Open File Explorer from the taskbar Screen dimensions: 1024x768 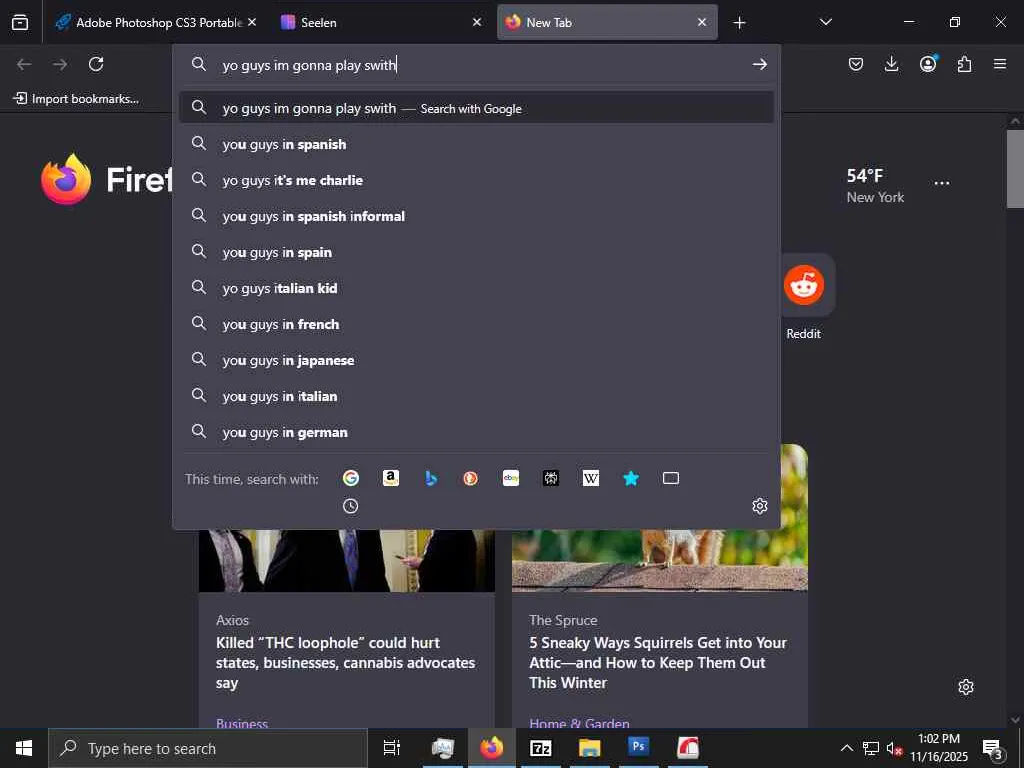point(590,748)
